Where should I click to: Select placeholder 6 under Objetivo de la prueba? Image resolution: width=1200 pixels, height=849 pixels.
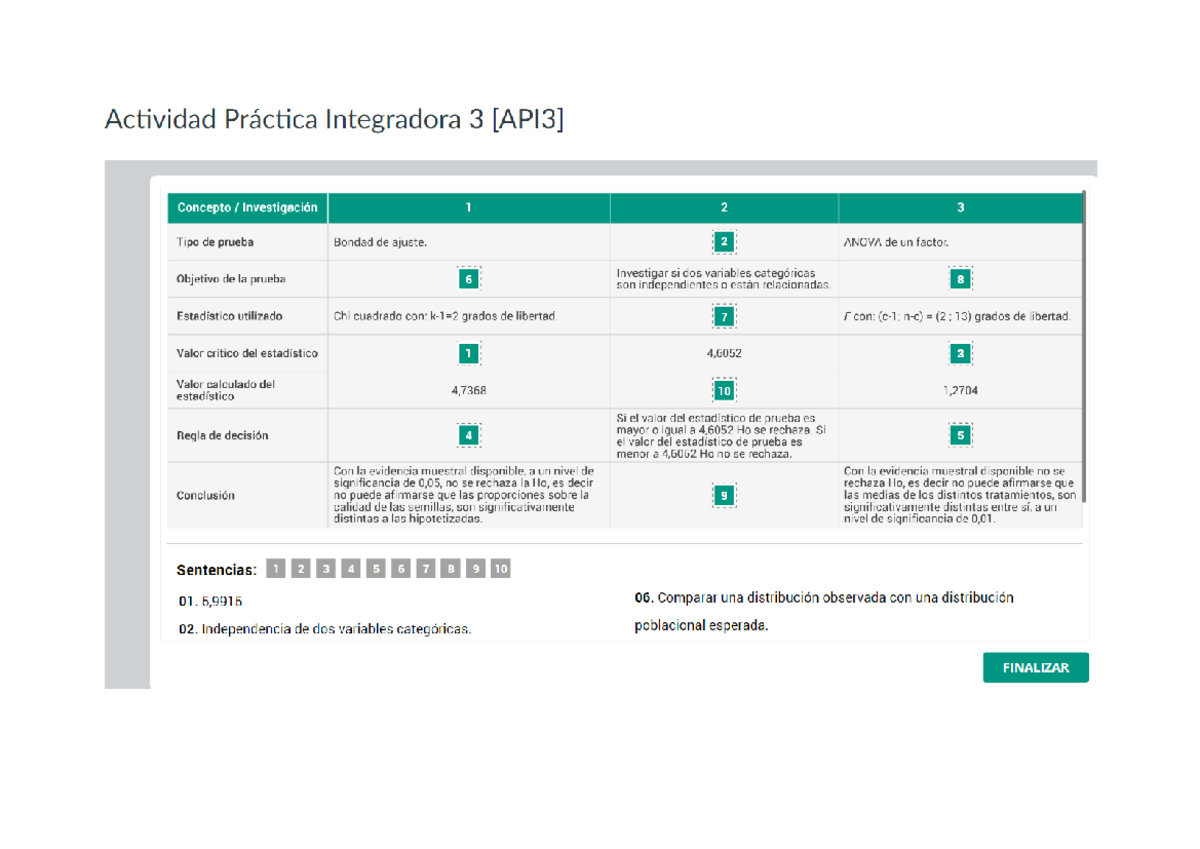click(x=467, y=278)
